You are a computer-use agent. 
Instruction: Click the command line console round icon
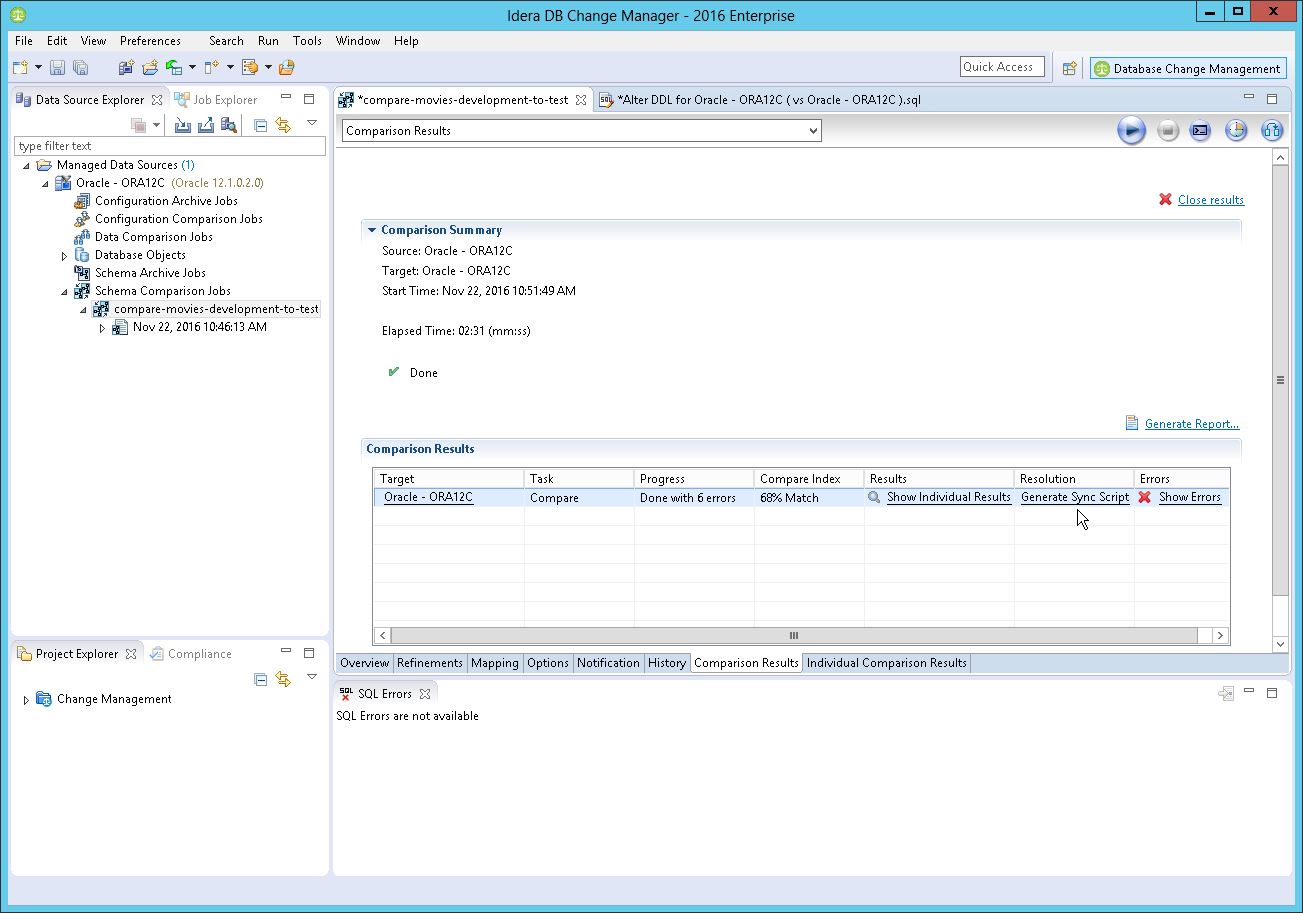coord(1201,130)
